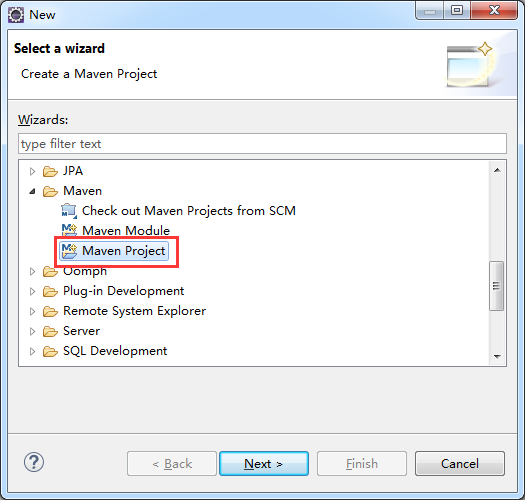Viewport: 525px width, 500px height.
Task: Click the Server folder icon
Action: coord(50,332)
